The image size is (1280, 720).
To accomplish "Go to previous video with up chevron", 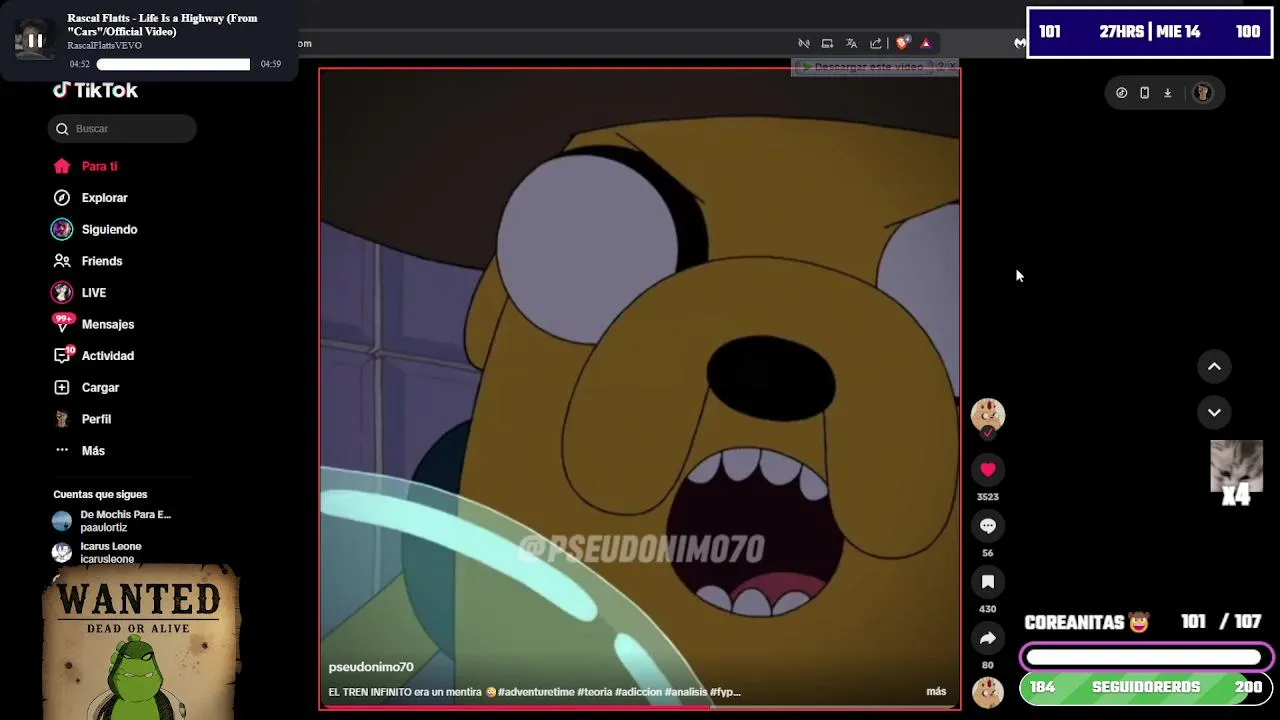I will click(x=1214, y=366).
